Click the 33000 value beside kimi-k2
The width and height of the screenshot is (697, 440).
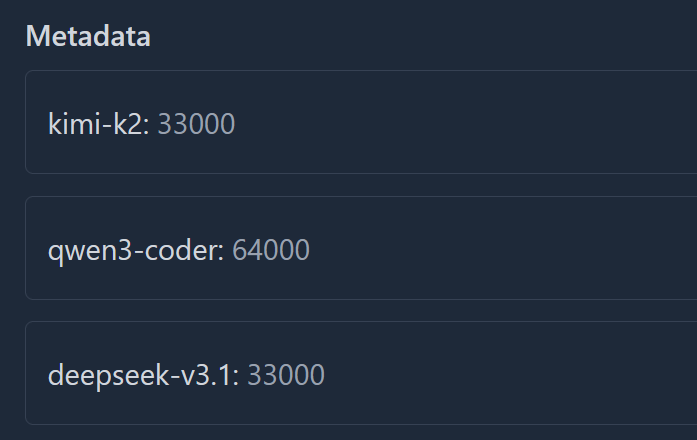(196, 124)
